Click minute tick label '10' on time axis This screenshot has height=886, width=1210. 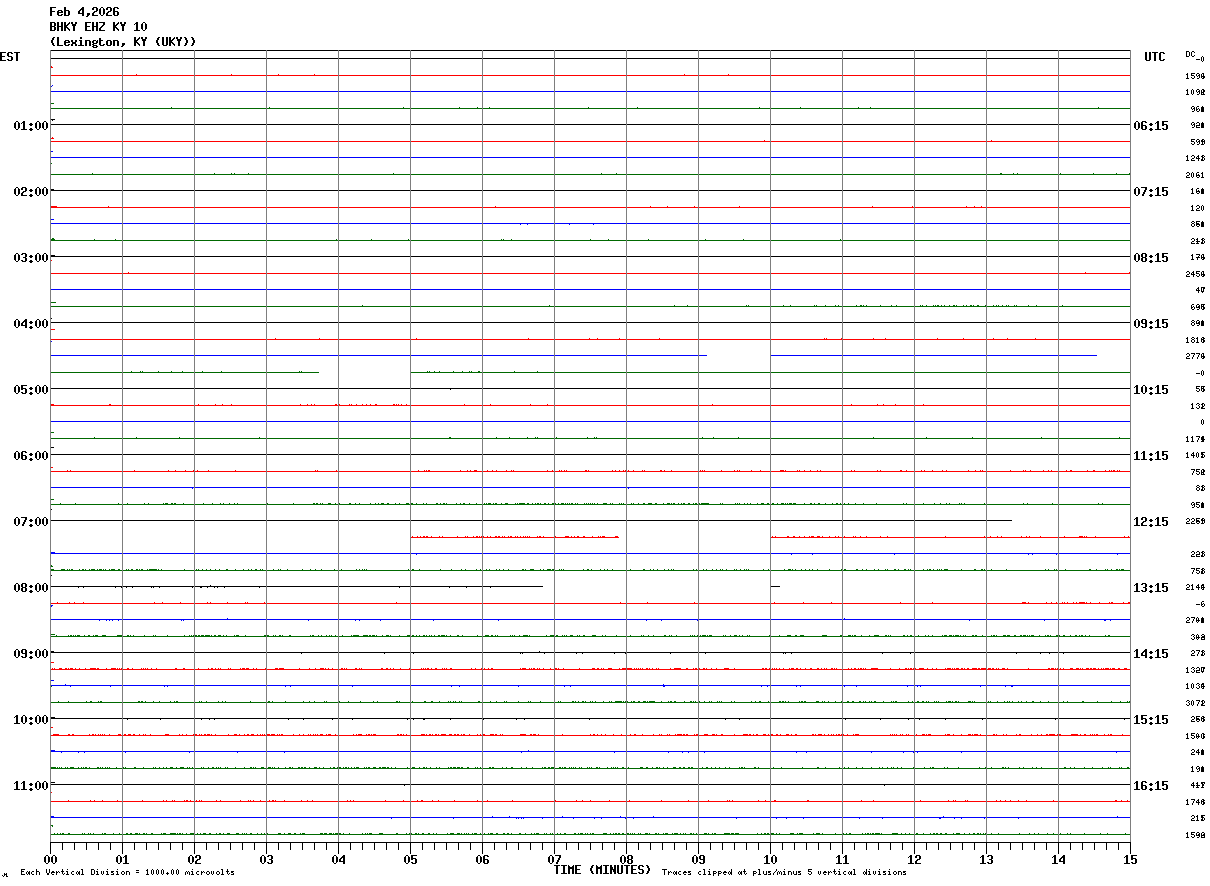770,859
